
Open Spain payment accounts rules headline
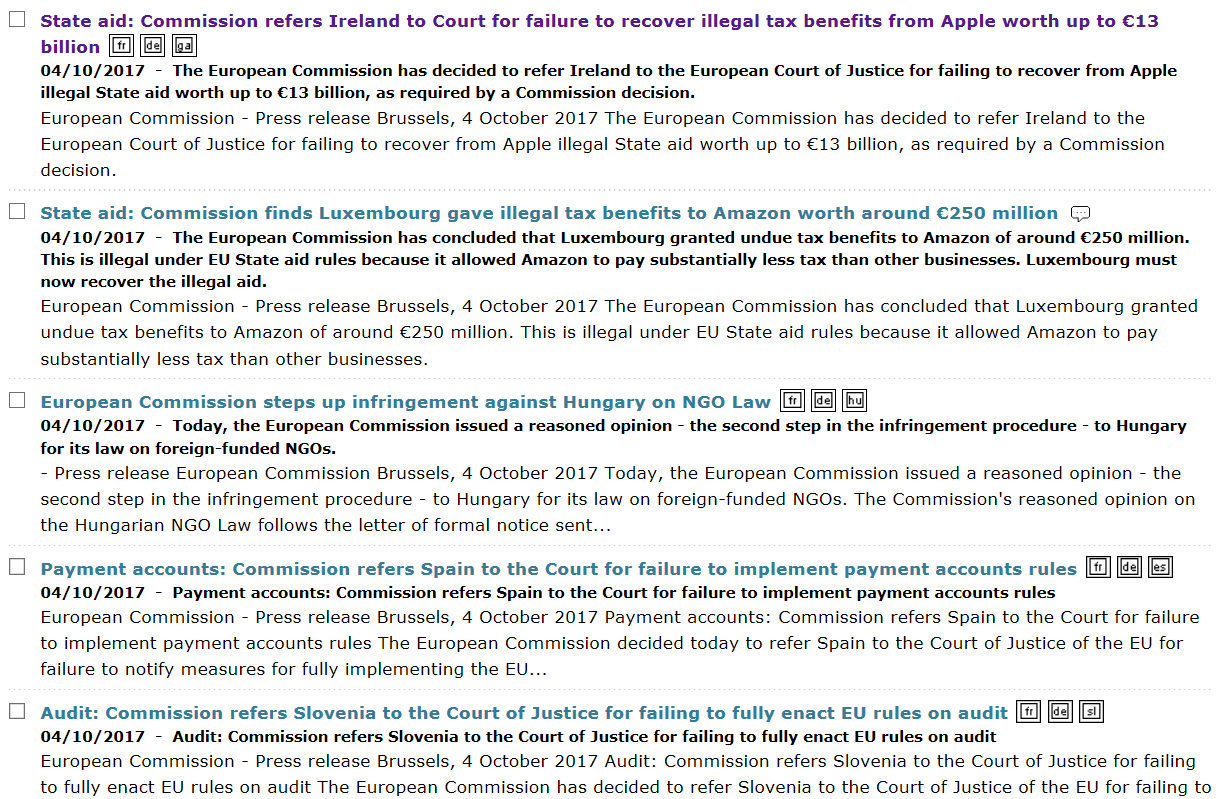pos(558,569)
